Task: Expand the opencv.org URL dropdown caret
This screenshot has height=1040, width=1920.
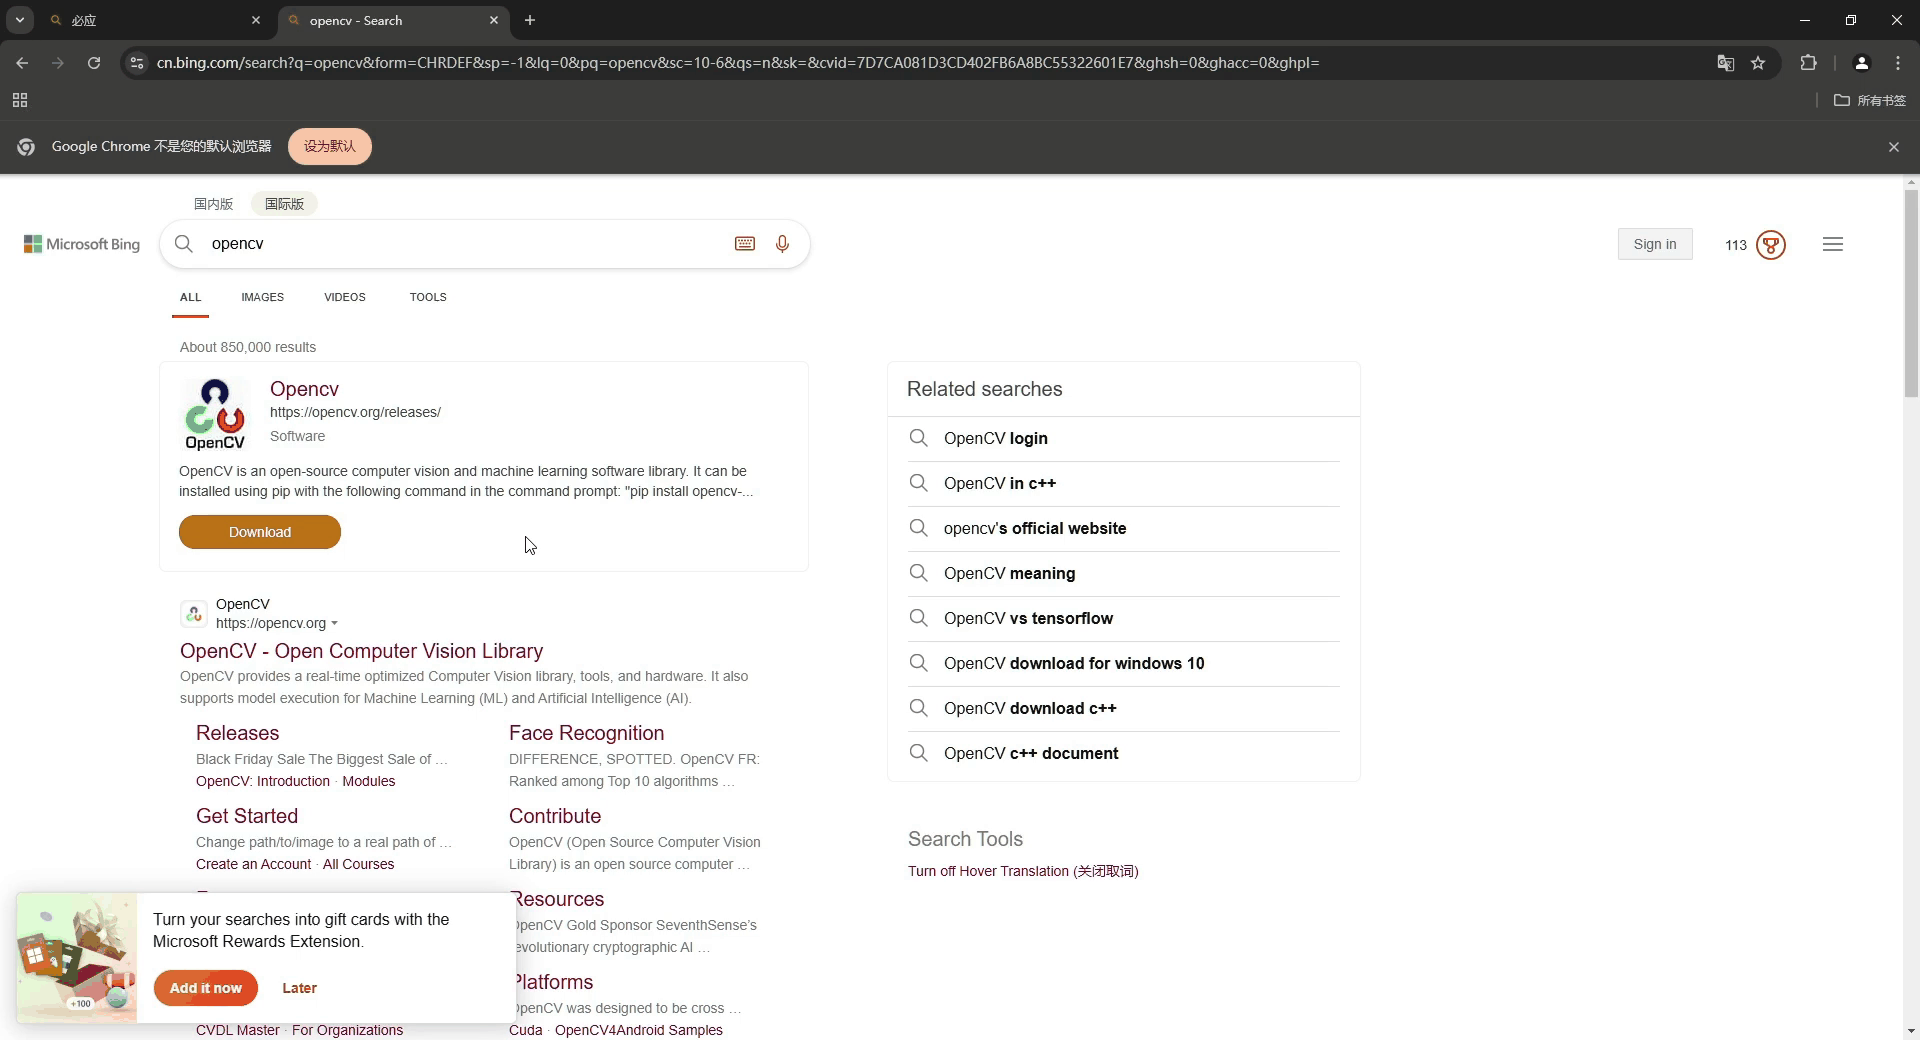Action: (334, 624)
